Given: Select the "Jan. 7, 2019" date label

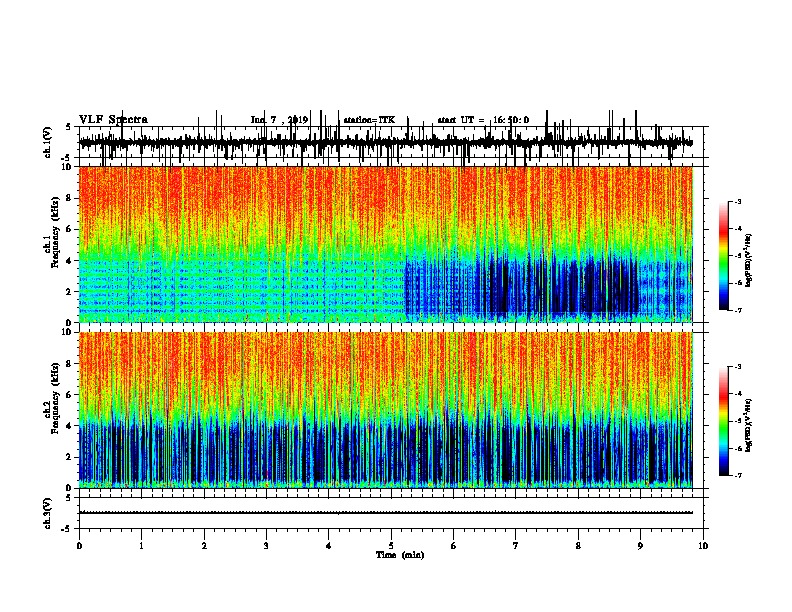Looking at the screenshot, I should (x=279, y=120).
